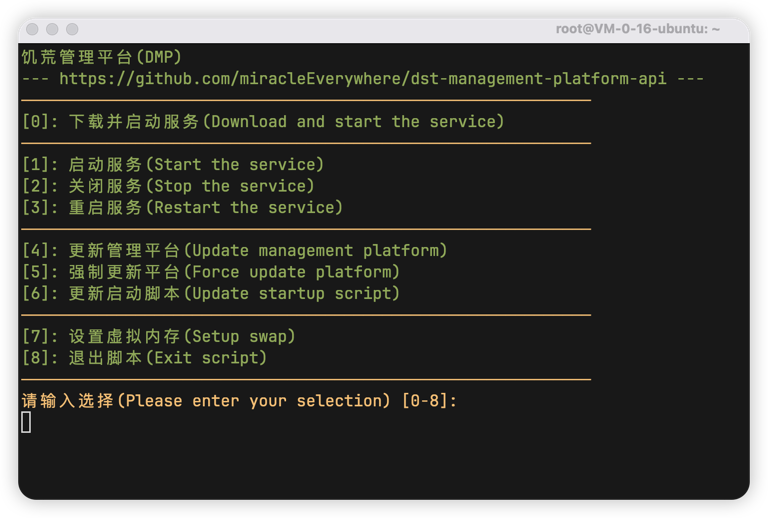Pick option [6] Update startup script
This screenshot has width=768, height=518.
tap(210, 294)
